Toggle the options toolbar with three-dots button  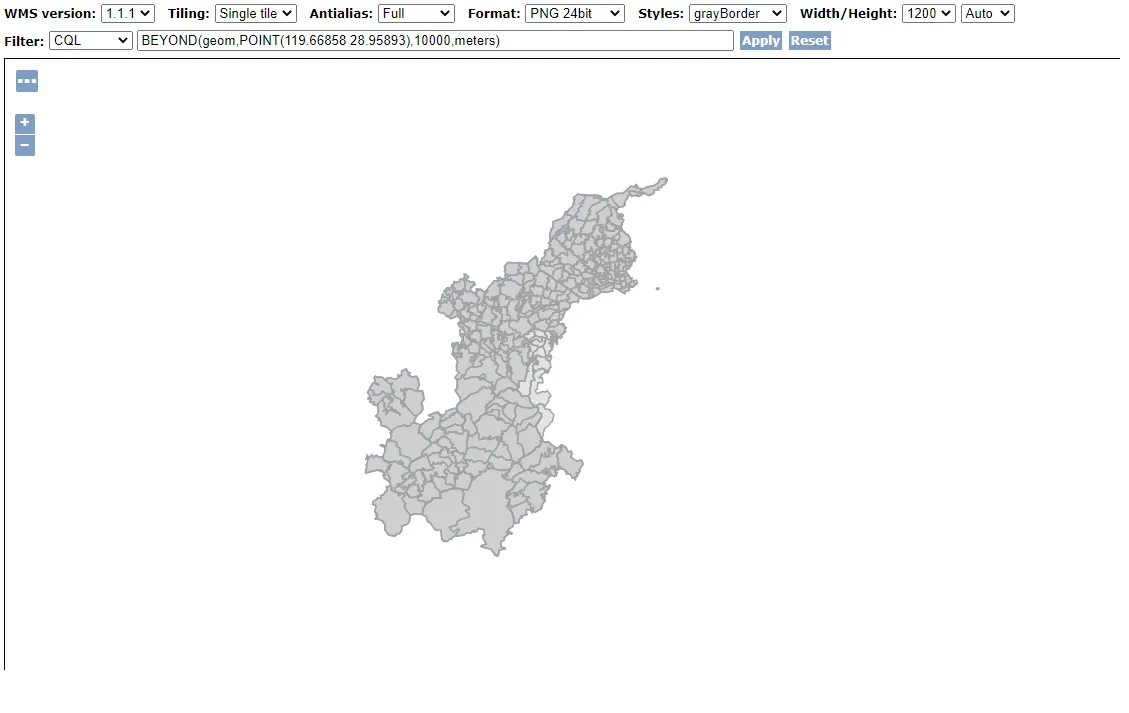tap(27, 81)
